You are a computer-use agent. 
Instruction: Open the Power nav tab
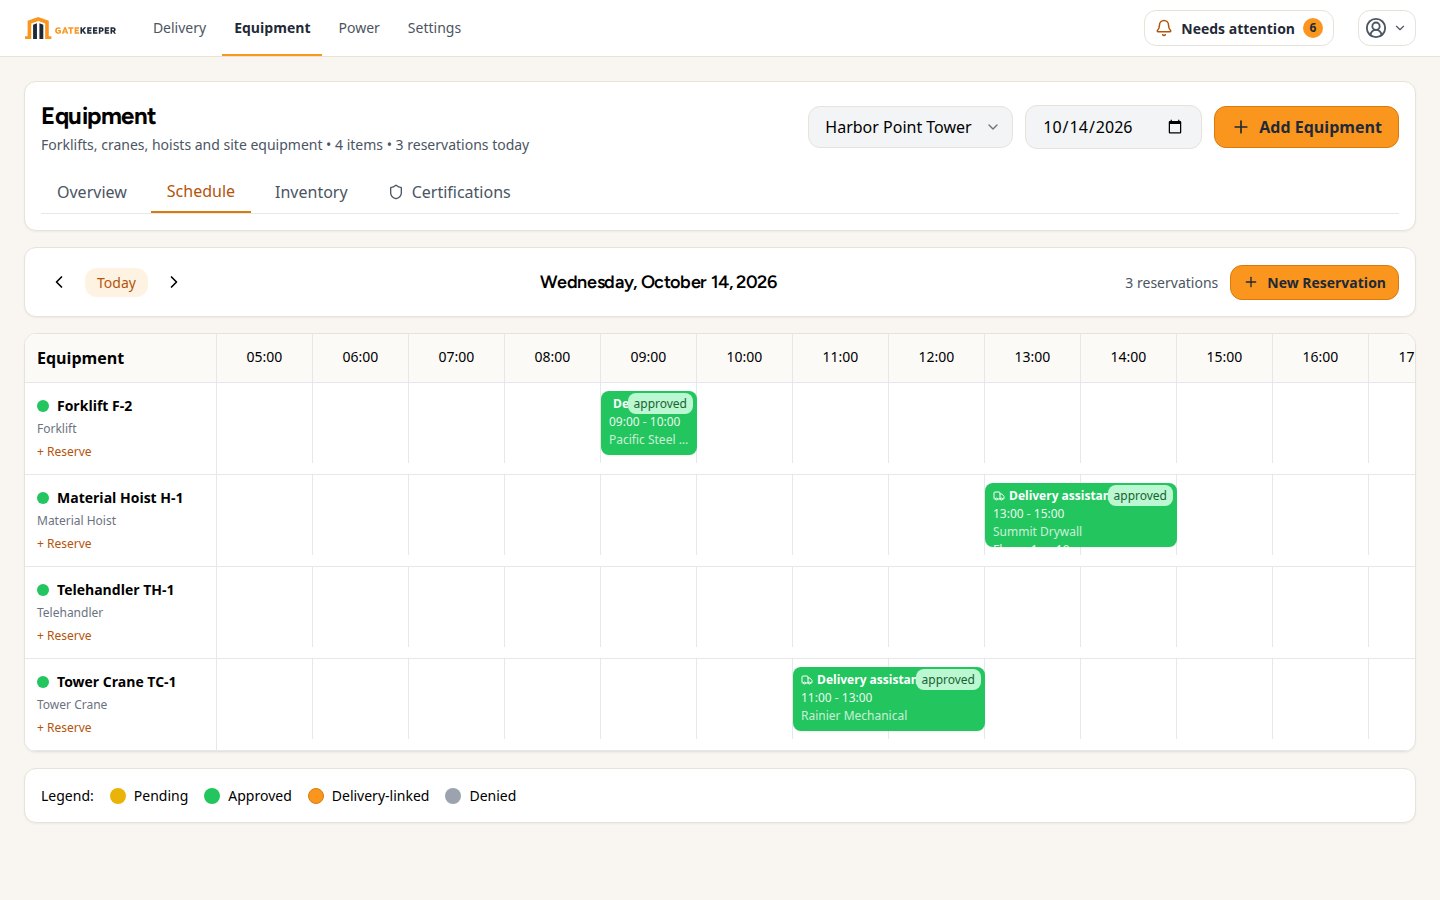click(359, 28)
